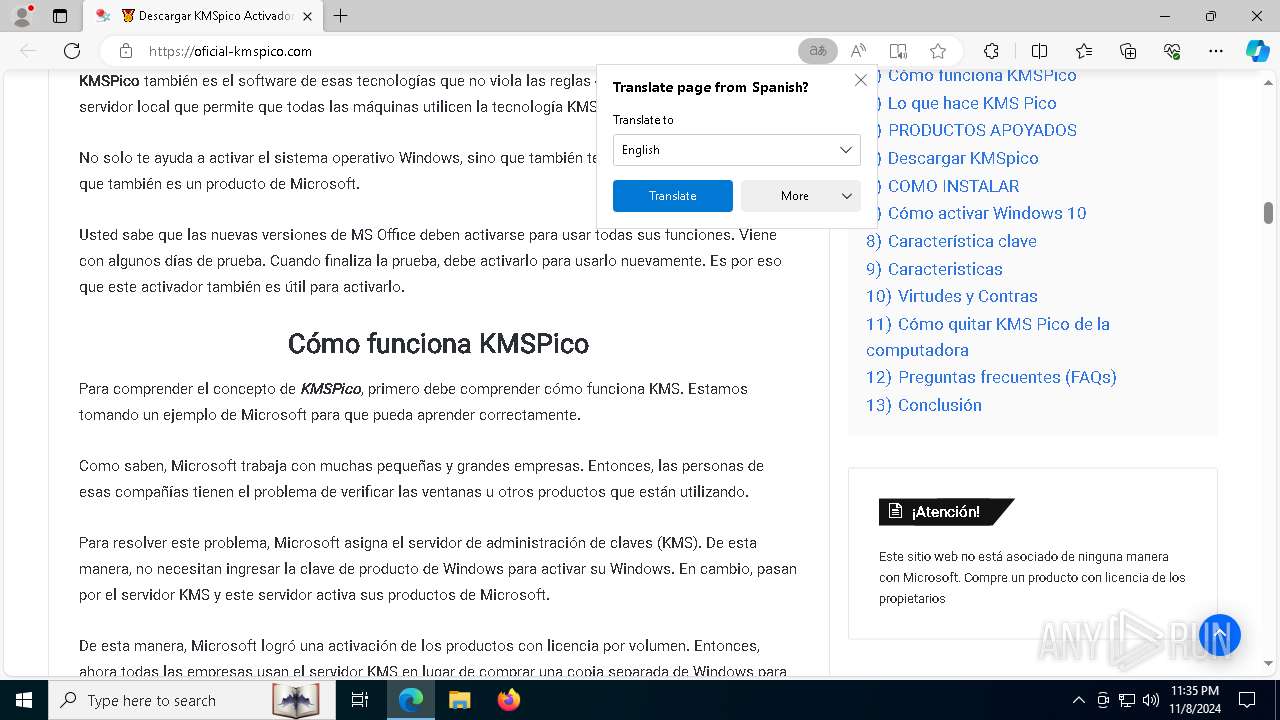1280x720 pixels.
Task: Open a new tab with plus button
Action: [x=340, y=16]
